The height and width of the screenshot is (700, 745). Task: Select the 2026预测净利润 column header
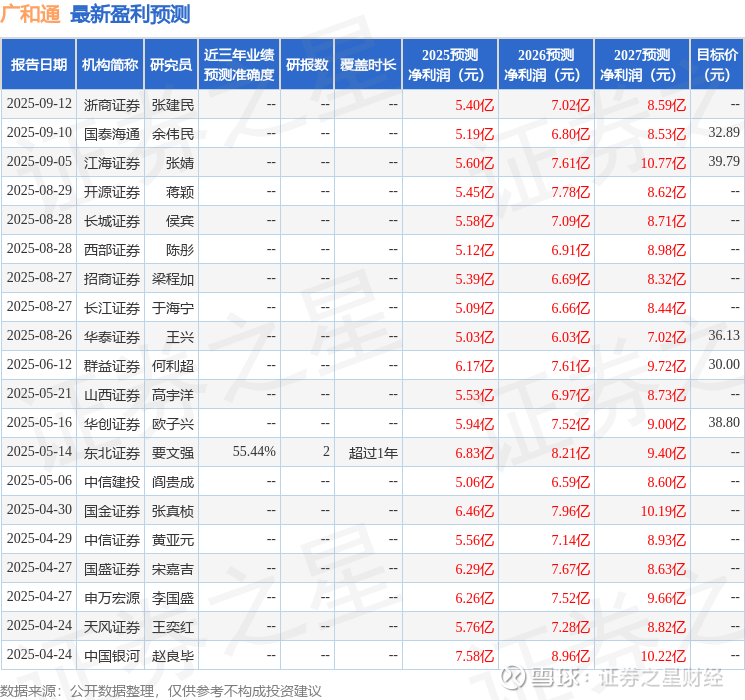pyautogui.click(x=546, y=65)
